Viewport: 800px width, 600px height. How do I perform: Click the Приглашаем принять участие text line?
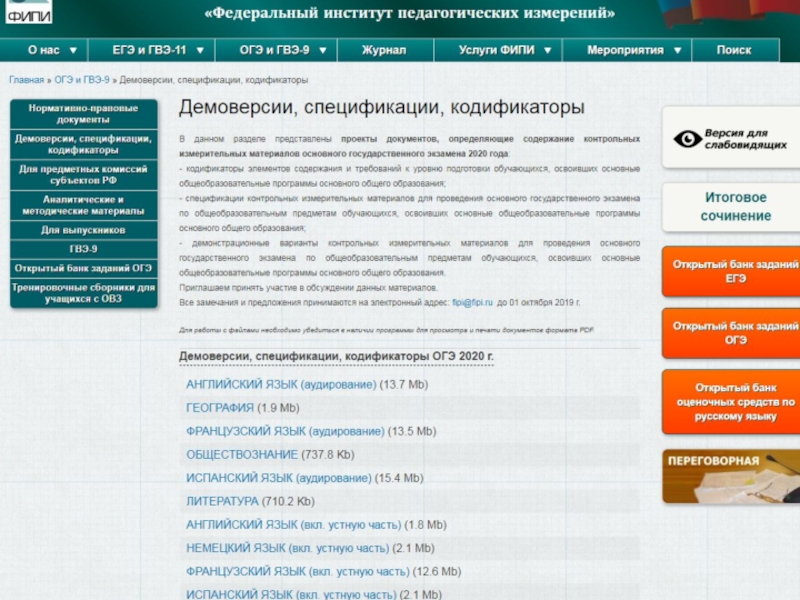coord(308,288)
